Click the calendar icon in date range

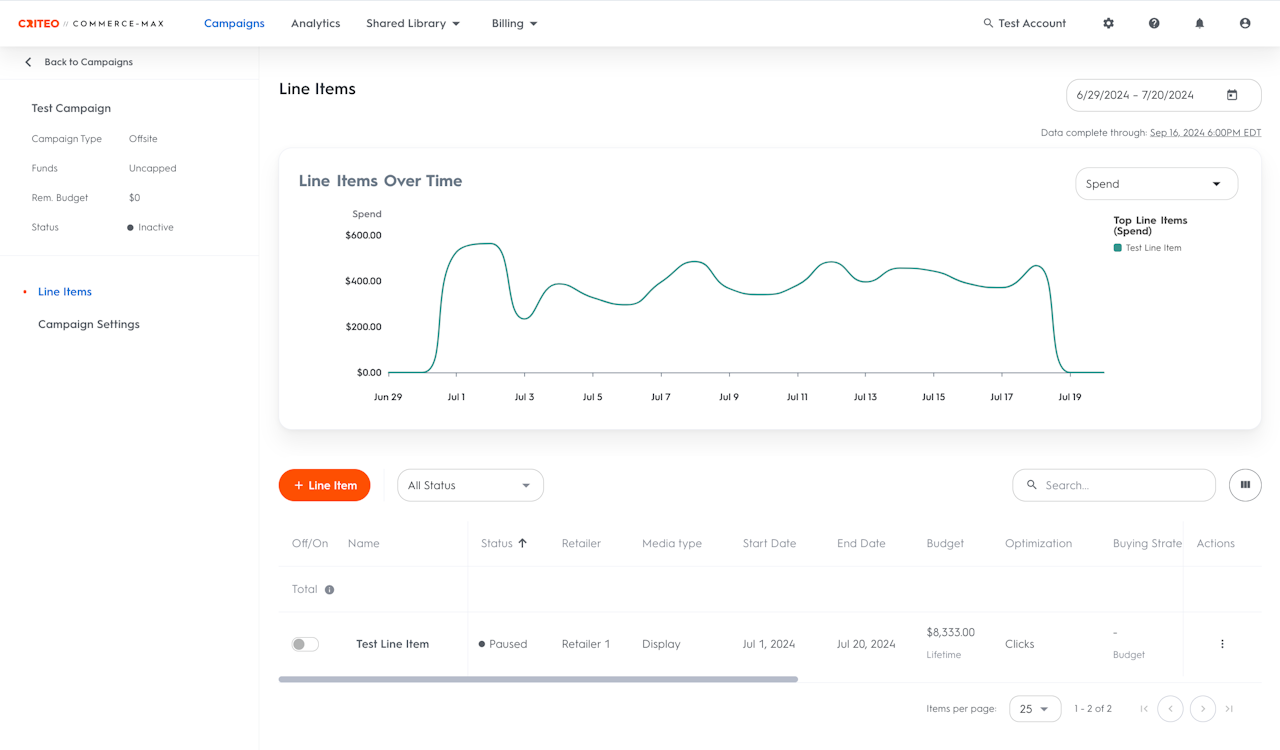pos(1232,95)
